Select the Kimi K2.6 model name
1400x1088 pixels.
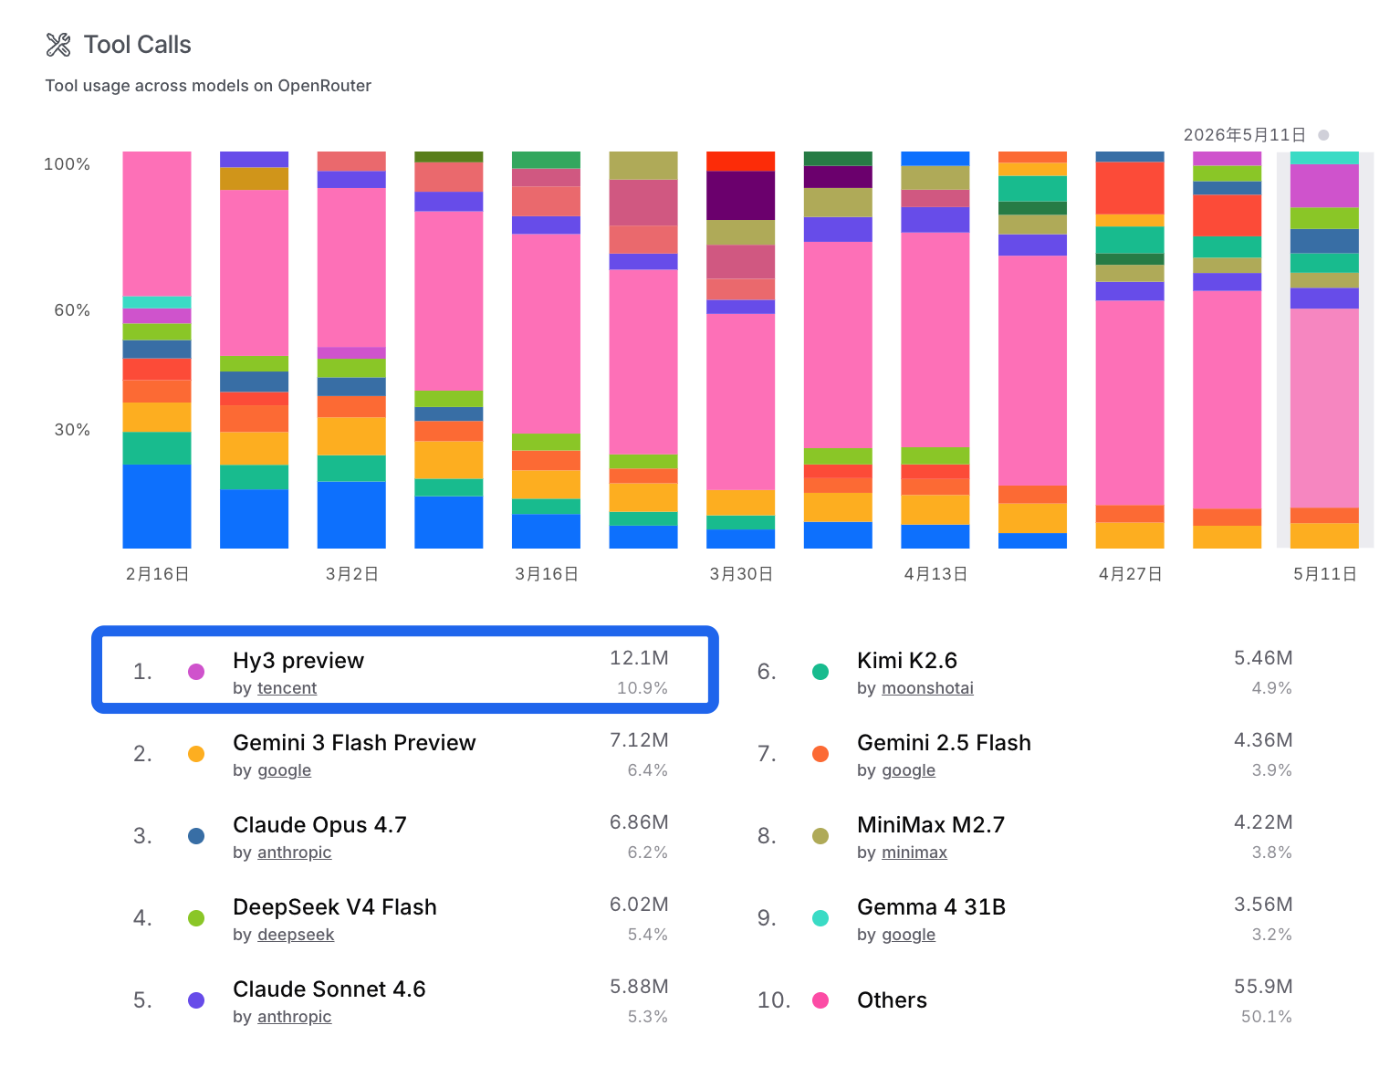click(907, 660)
